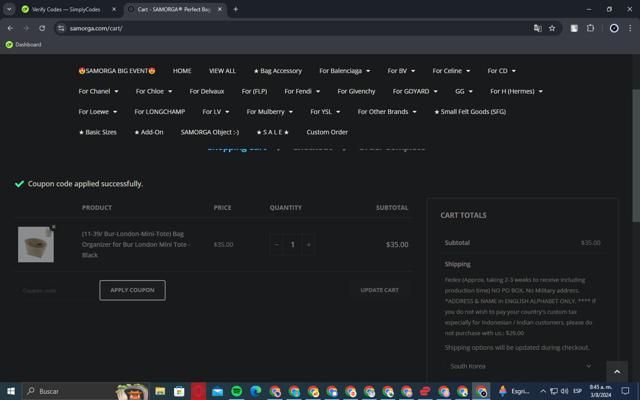
Task: Close the Verify Codes SimplyCodes tab
Action: coord(114,9)
